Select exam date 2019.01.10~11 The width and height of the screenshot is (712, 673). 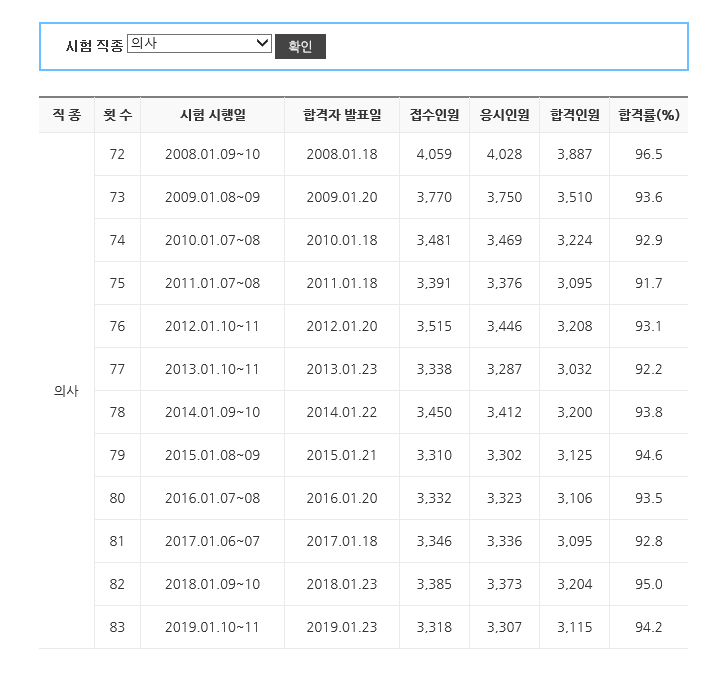tap(212, 627)
